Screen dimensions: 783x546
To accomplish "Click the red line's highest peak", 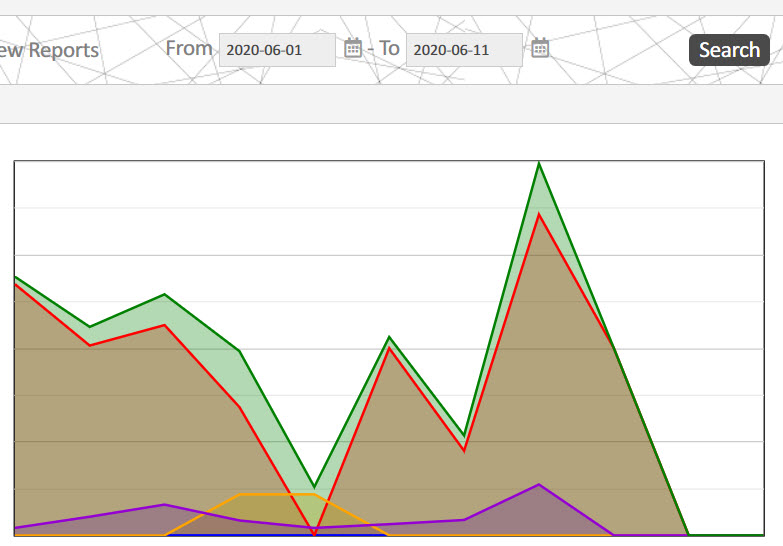I will click(x=539, y=215).
